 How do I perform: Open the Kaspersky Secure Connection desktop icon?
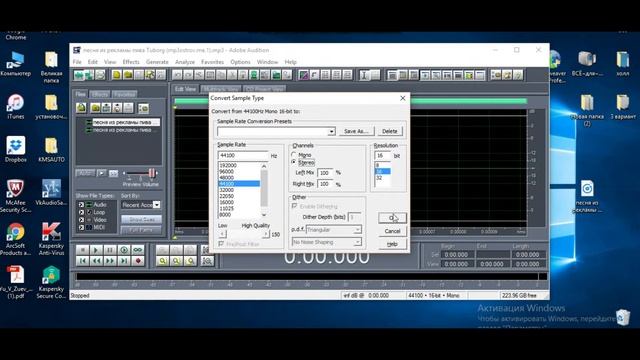51,282
